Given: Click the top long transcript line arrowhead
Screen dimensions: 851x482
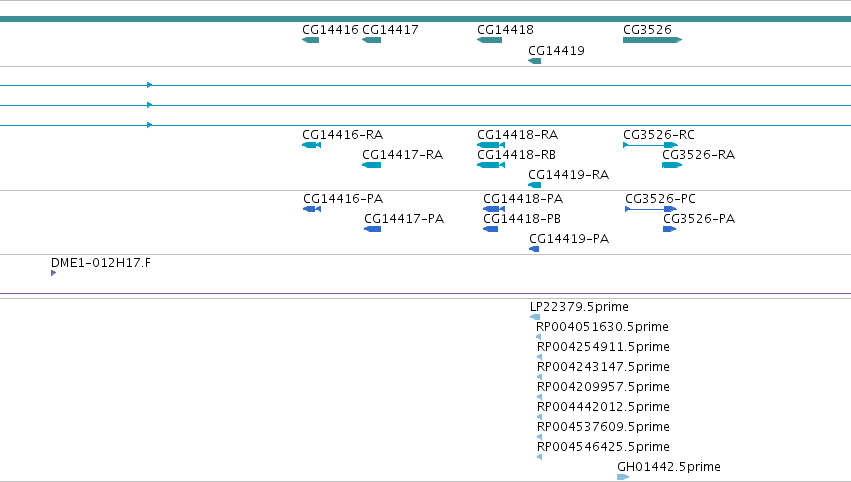Looking at the screenshot, I should [150, 85].
